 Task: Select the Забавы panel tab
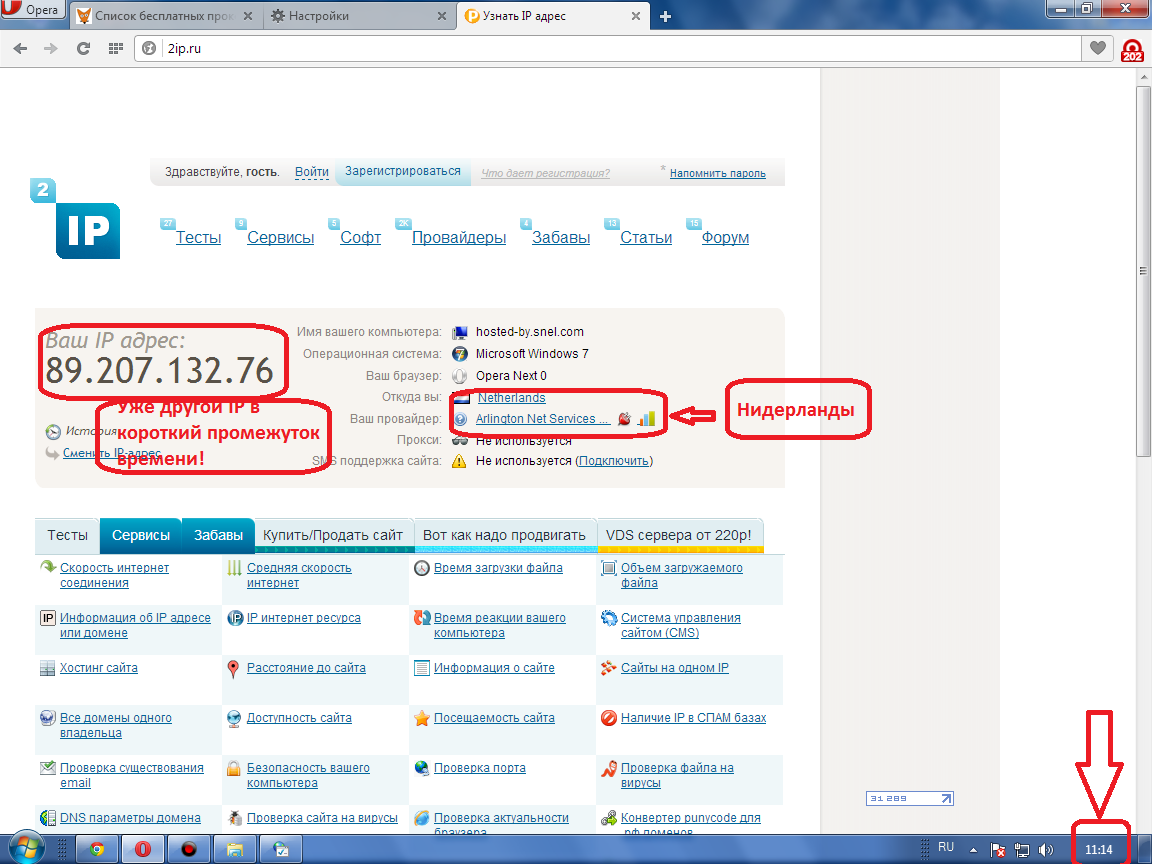pyautogui.click(x=218, y=536)
